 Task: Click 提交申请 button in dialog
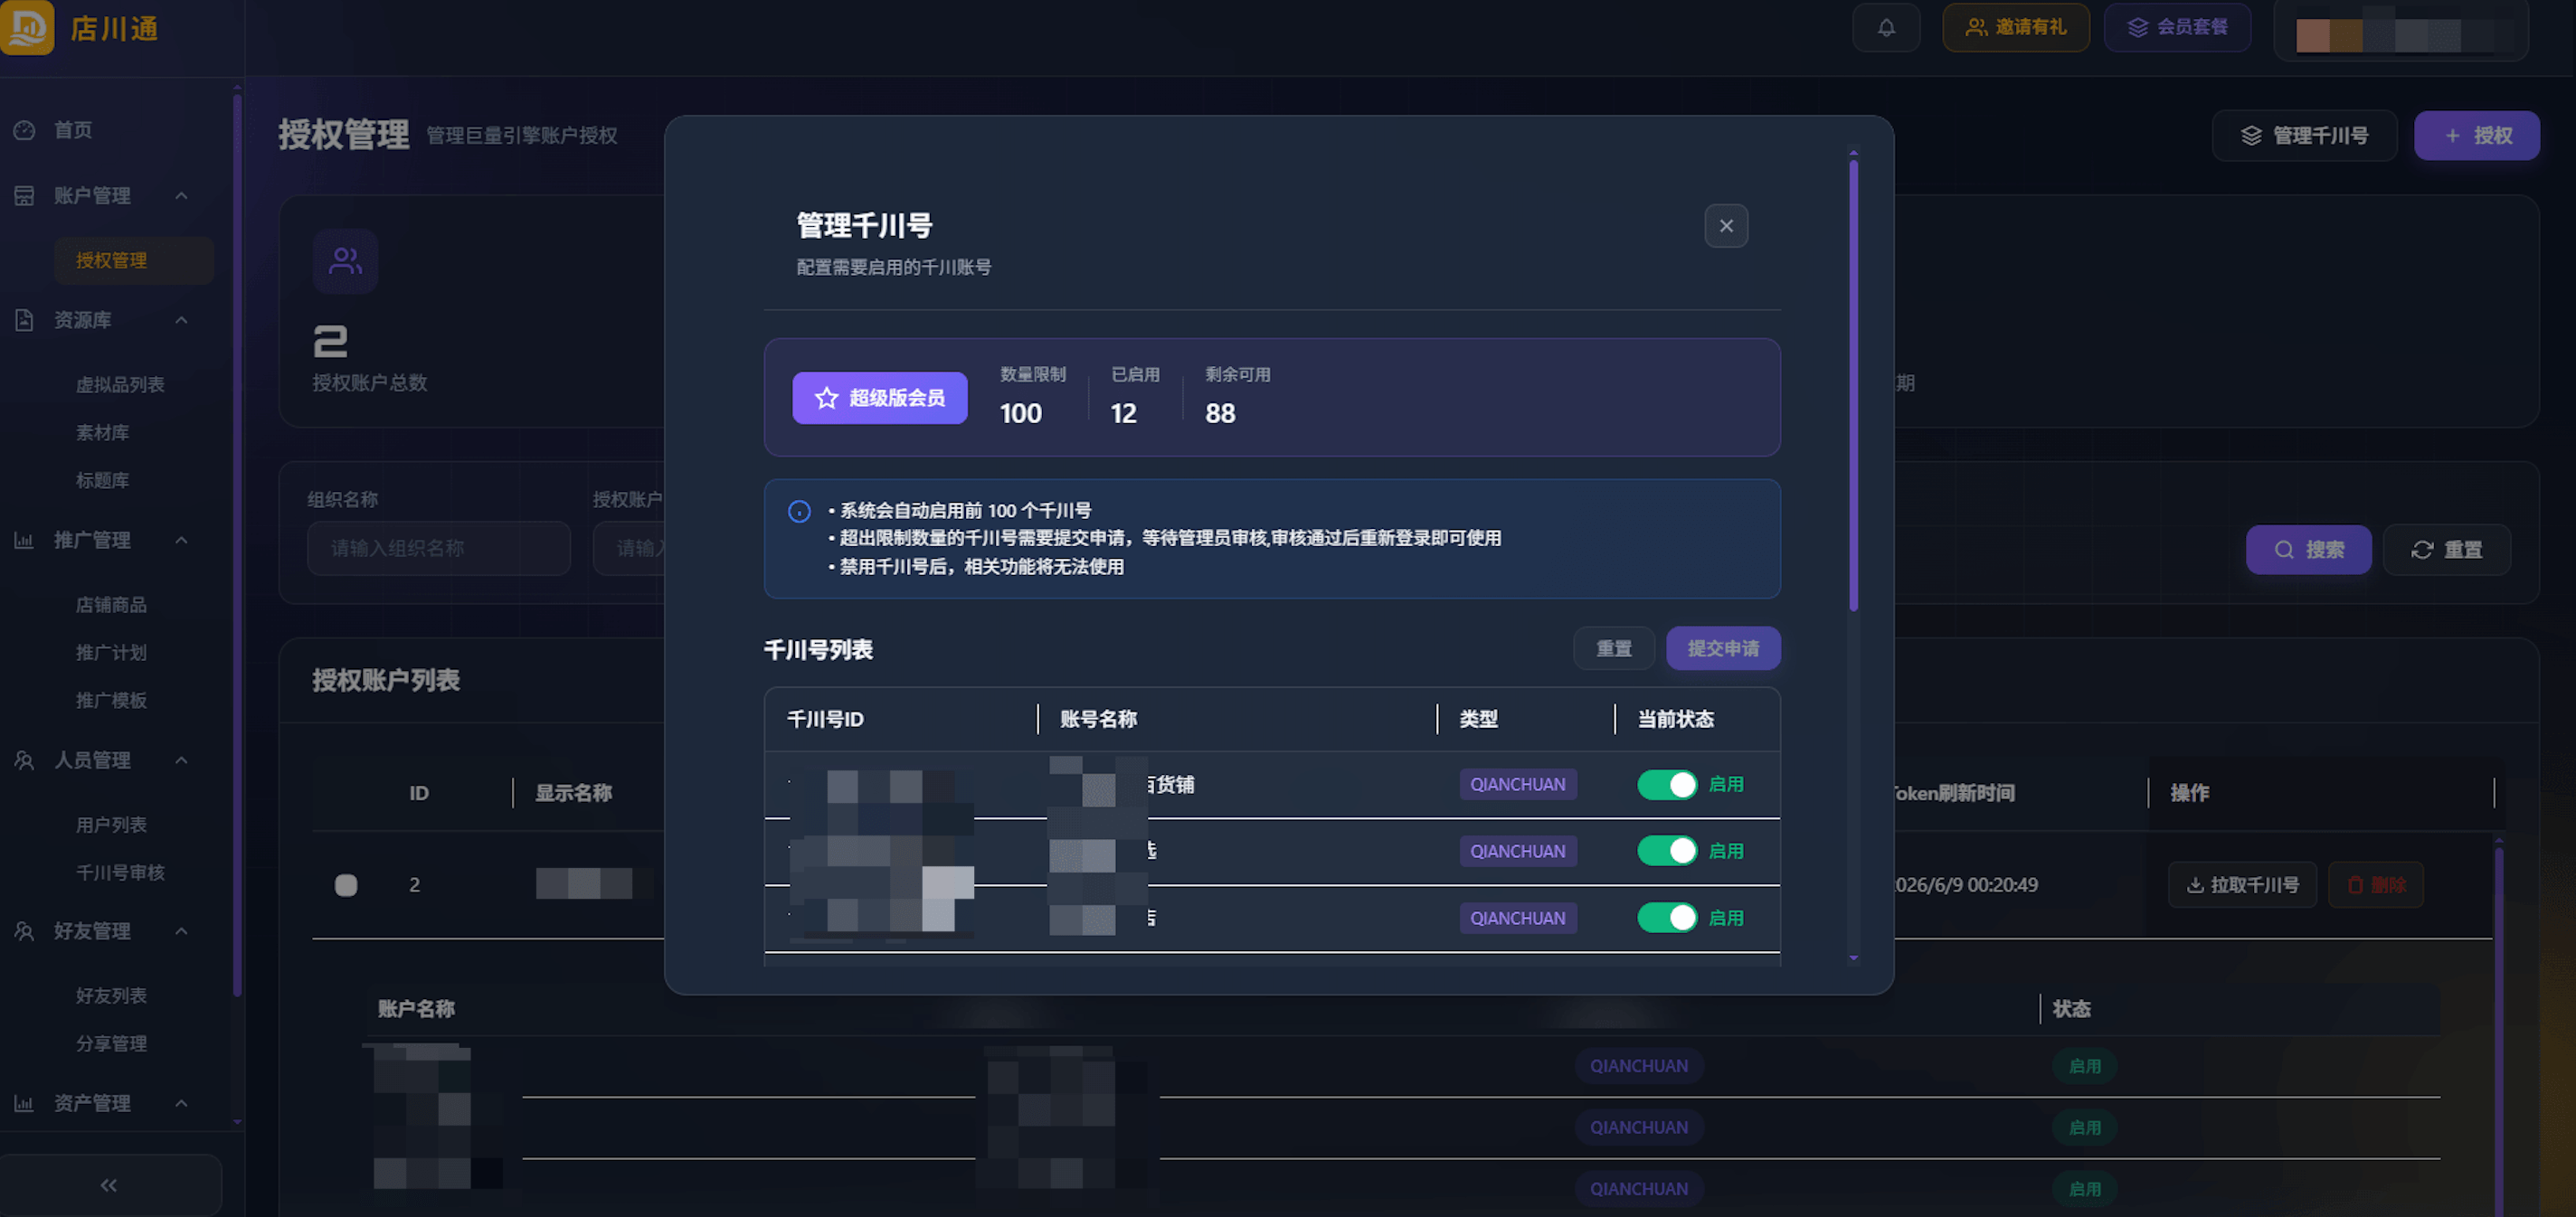coord(1723,649)
